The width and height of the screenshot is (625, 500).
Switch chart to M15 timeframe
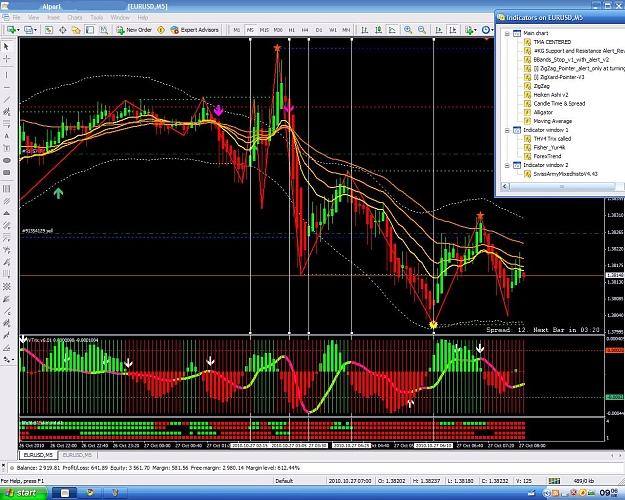pos(264,30)
